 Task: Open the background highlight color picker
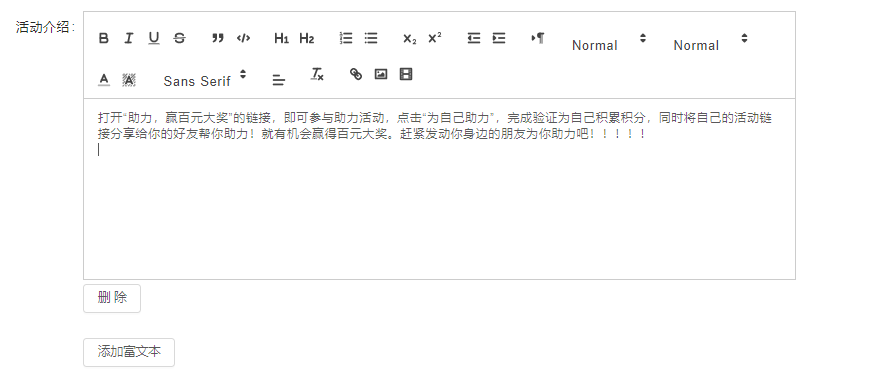click(129, 80)
